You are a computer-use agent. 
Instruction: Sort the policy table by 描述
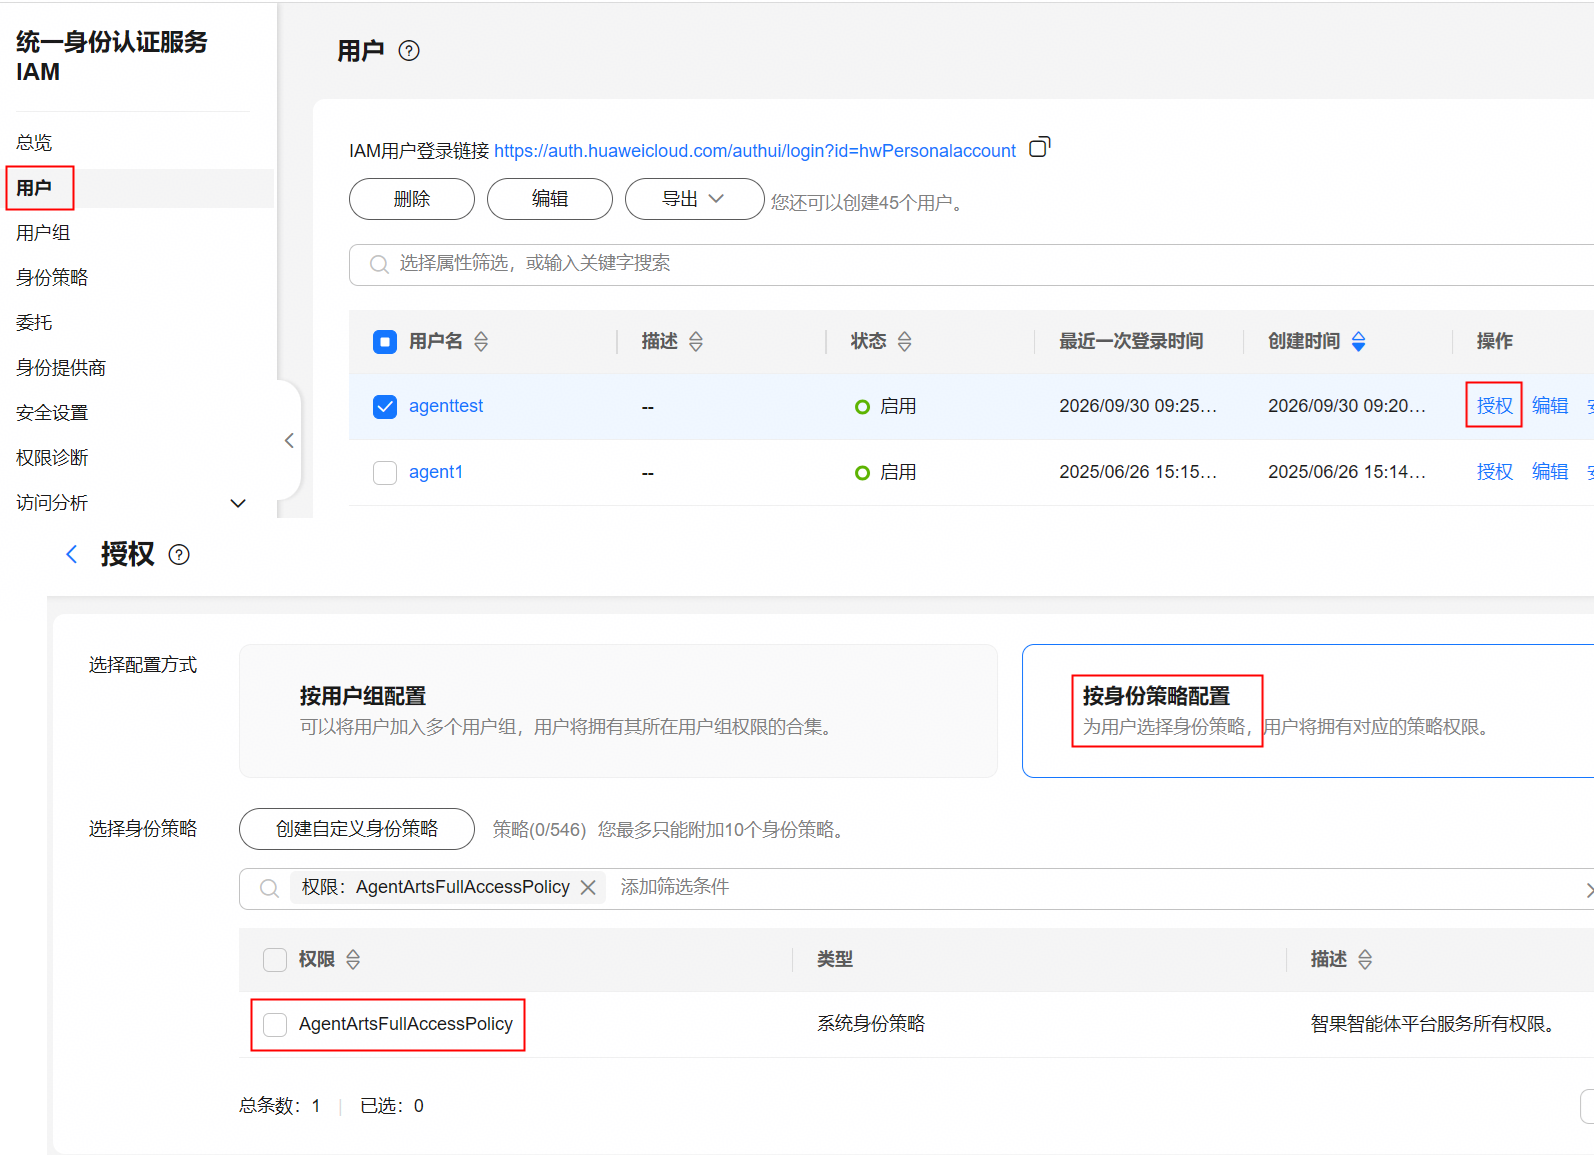tap(1365, 960)
